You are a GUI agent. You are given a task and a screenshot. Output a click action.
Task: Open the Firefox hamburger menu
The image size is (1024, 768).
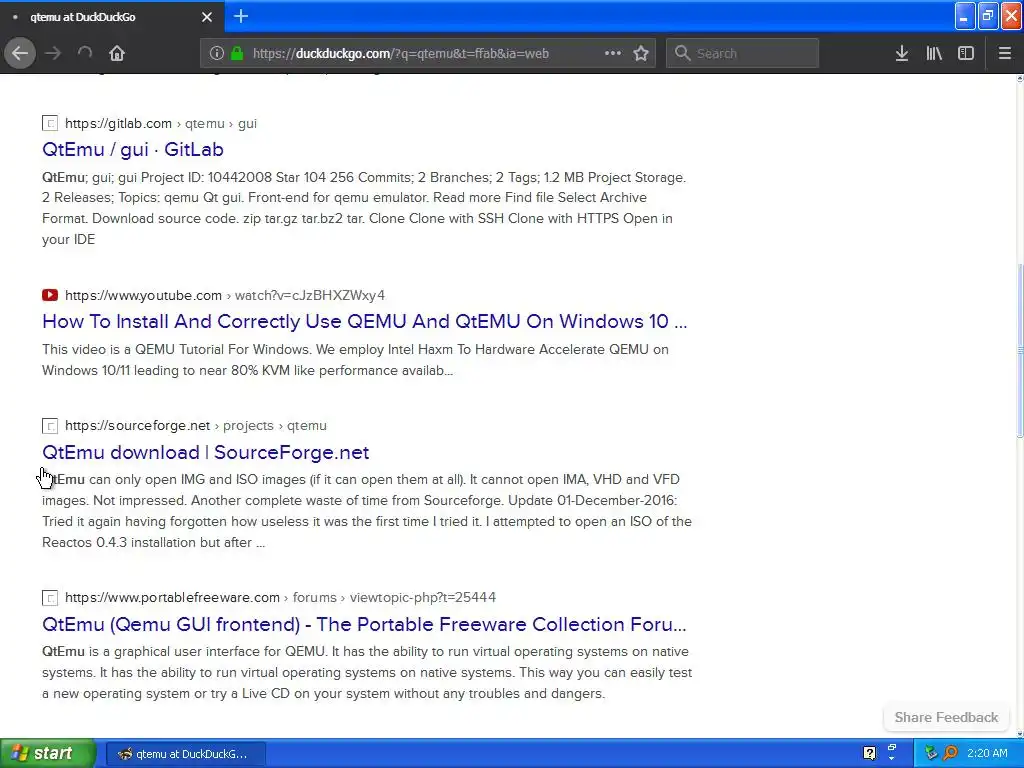coord(1005,53)
